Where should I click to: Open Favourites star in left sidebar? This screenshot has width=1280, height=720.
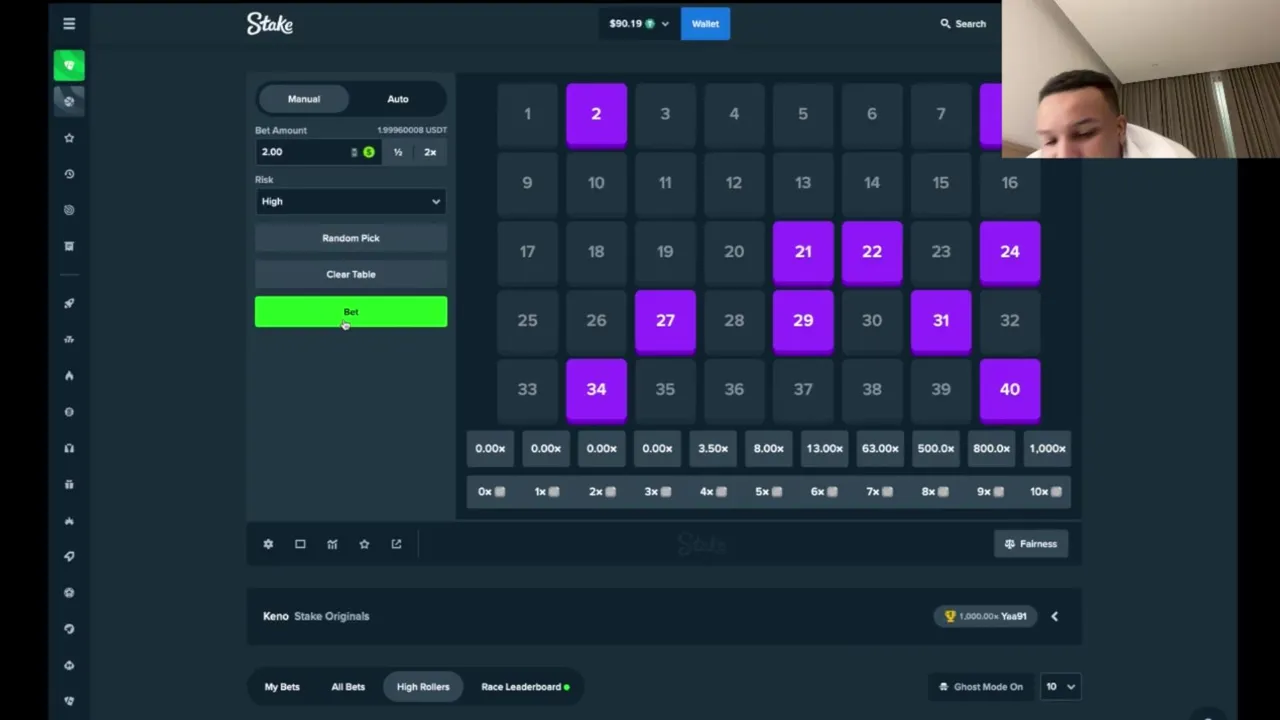point(69,138)
